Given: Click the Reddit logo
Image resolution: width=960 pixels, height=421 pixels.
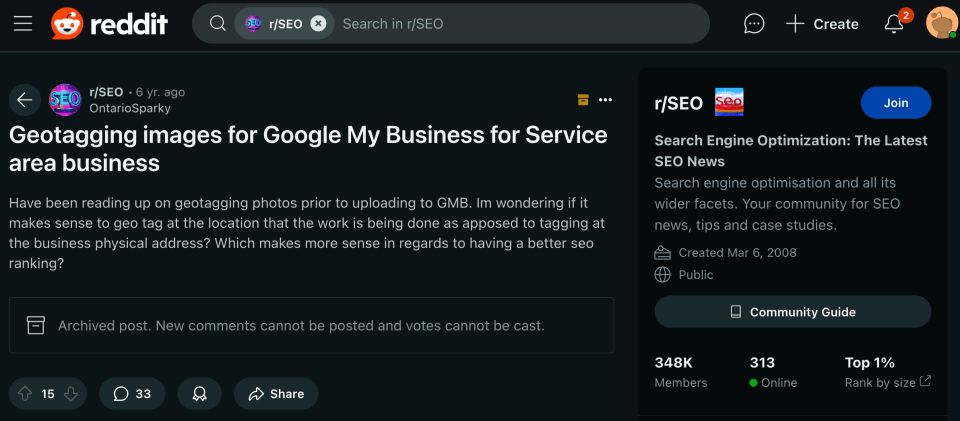Looking at the screenshot, I should click(110, 24).
